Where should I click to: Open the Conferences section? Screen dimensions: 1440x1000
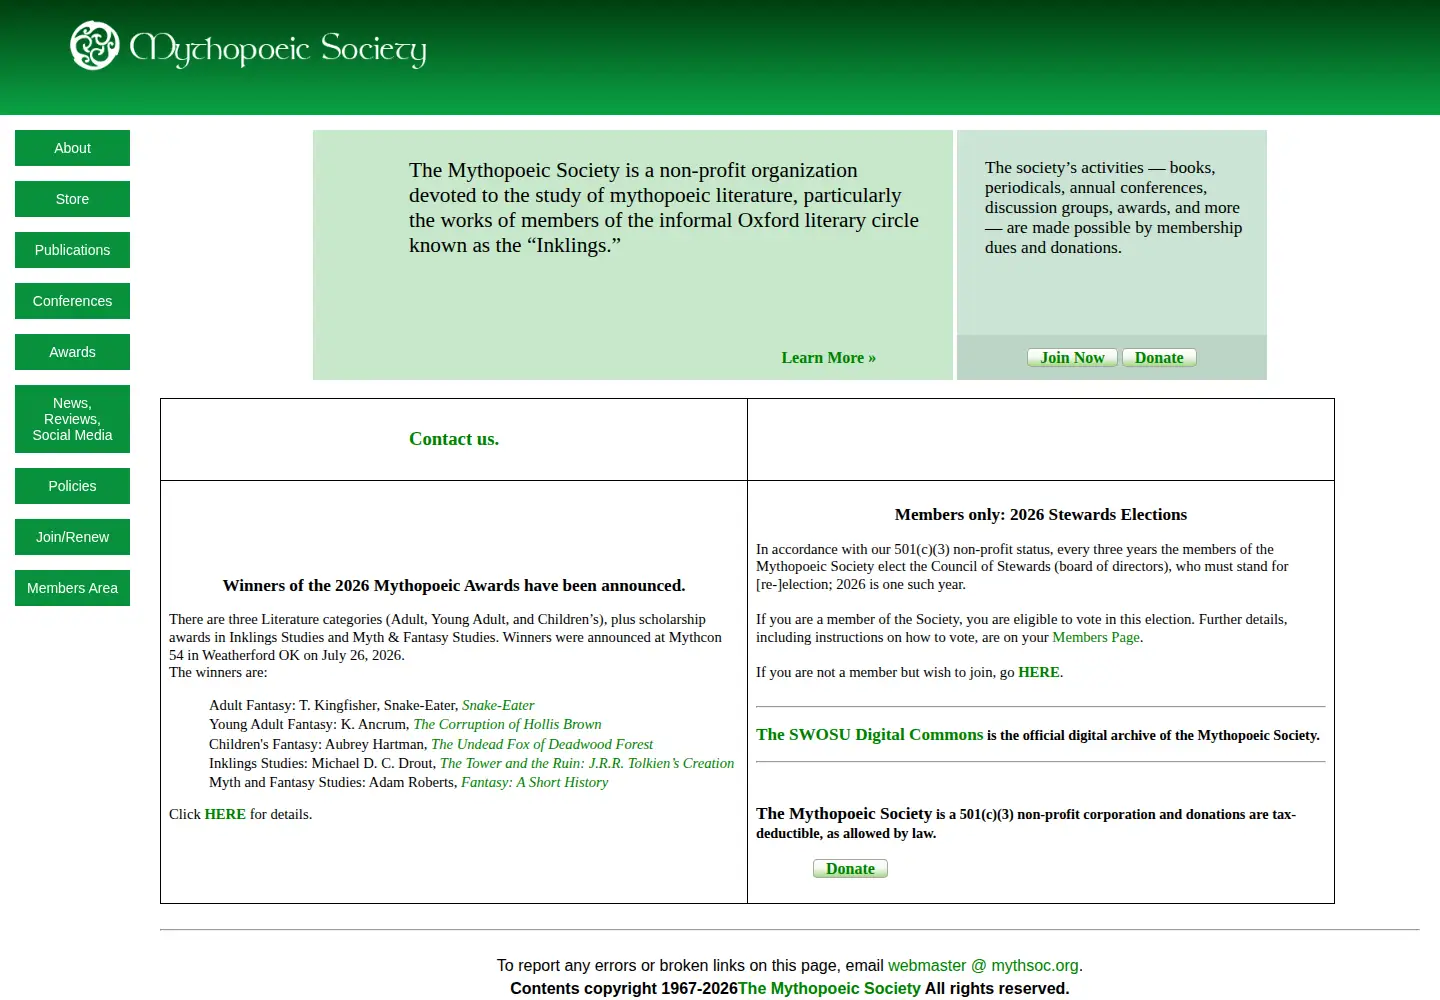[72, 301]
